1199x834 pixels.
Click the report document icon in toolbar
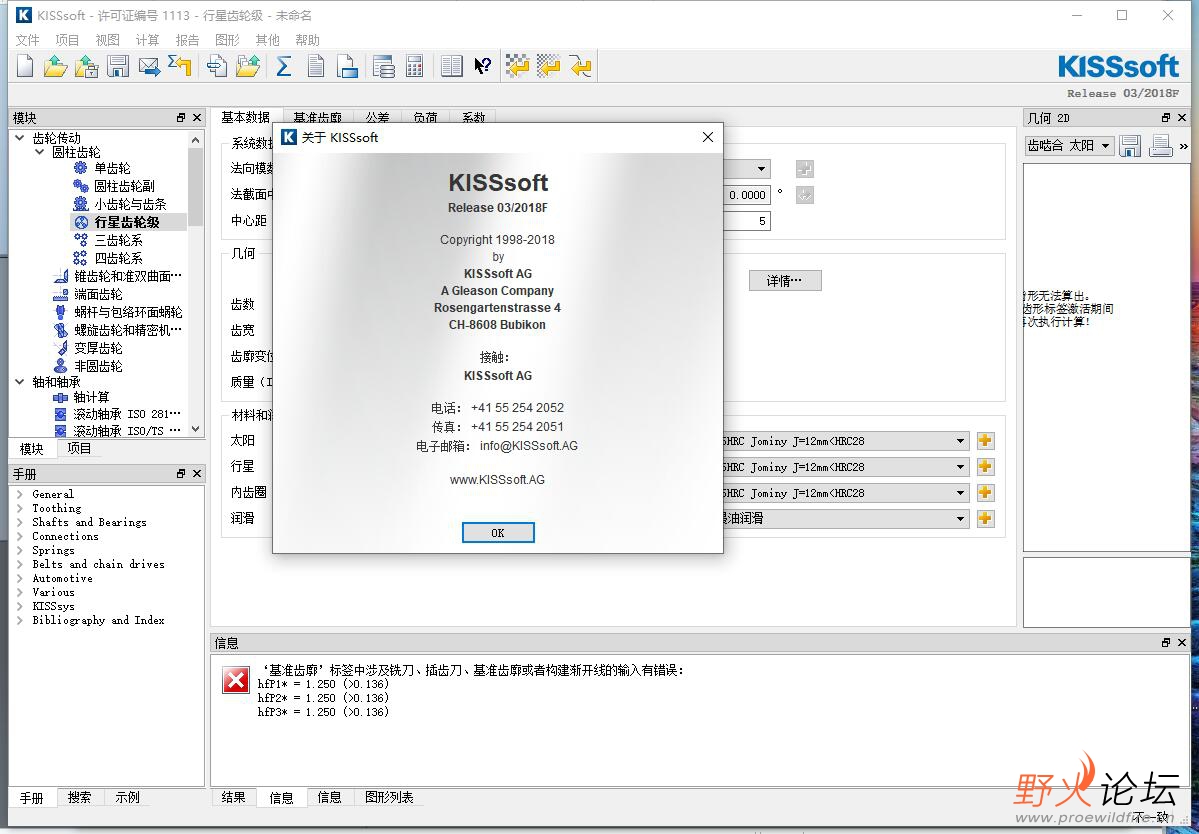click(315, 67)
